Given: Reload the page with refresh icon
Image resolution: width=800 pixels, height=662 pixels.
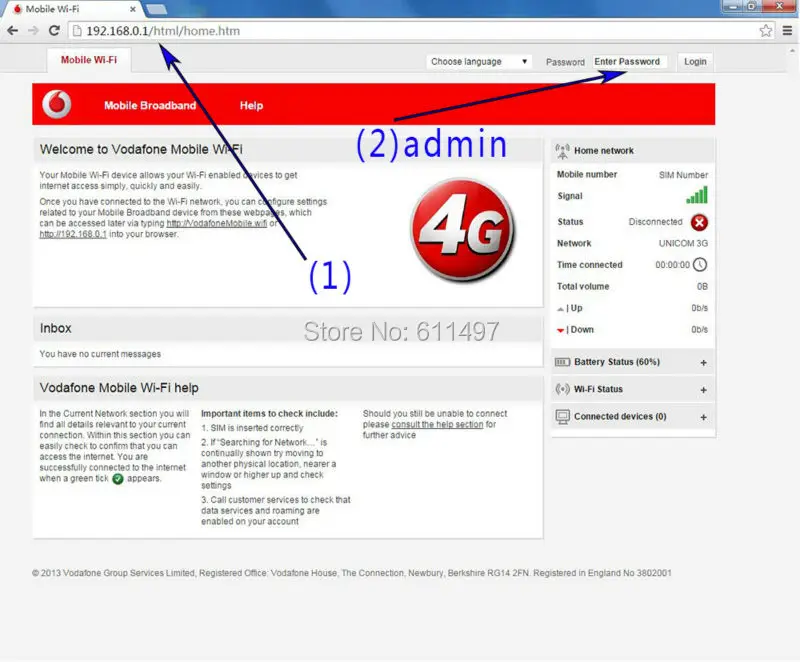Looking at the screenshot, I should (54, 31).
